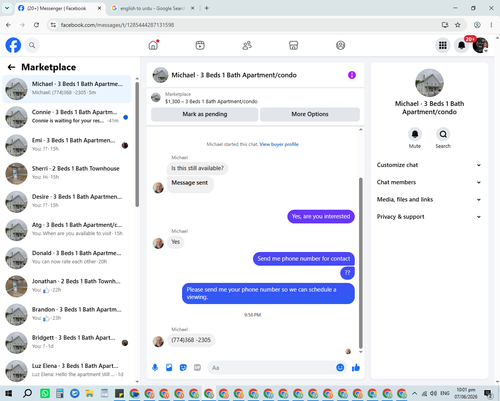This screenshot has width=500, height=401.
Task: Open the View buyer profile link
Action: pos(279,144)
